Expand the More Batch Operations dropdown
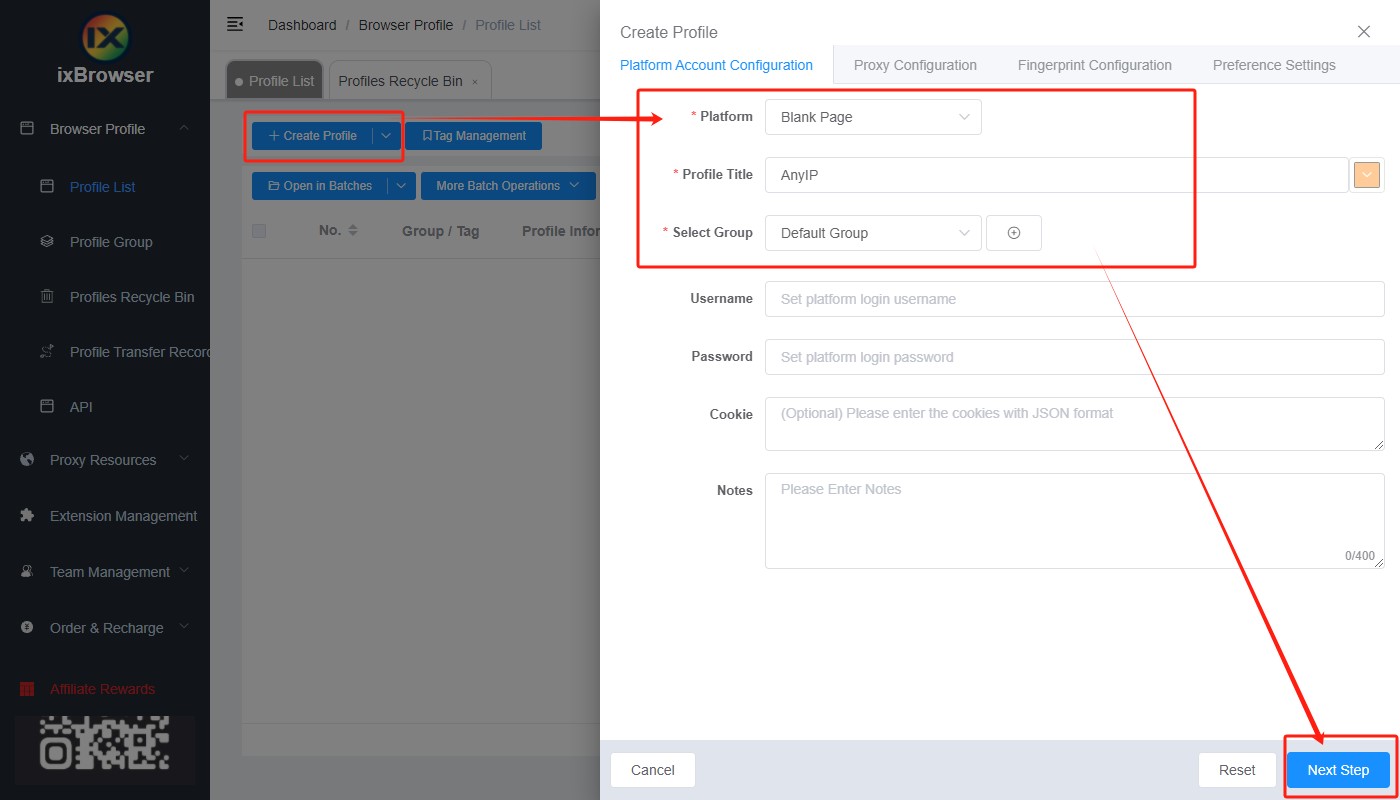This screenshot has width=1400, height=800. click(508, 185)
